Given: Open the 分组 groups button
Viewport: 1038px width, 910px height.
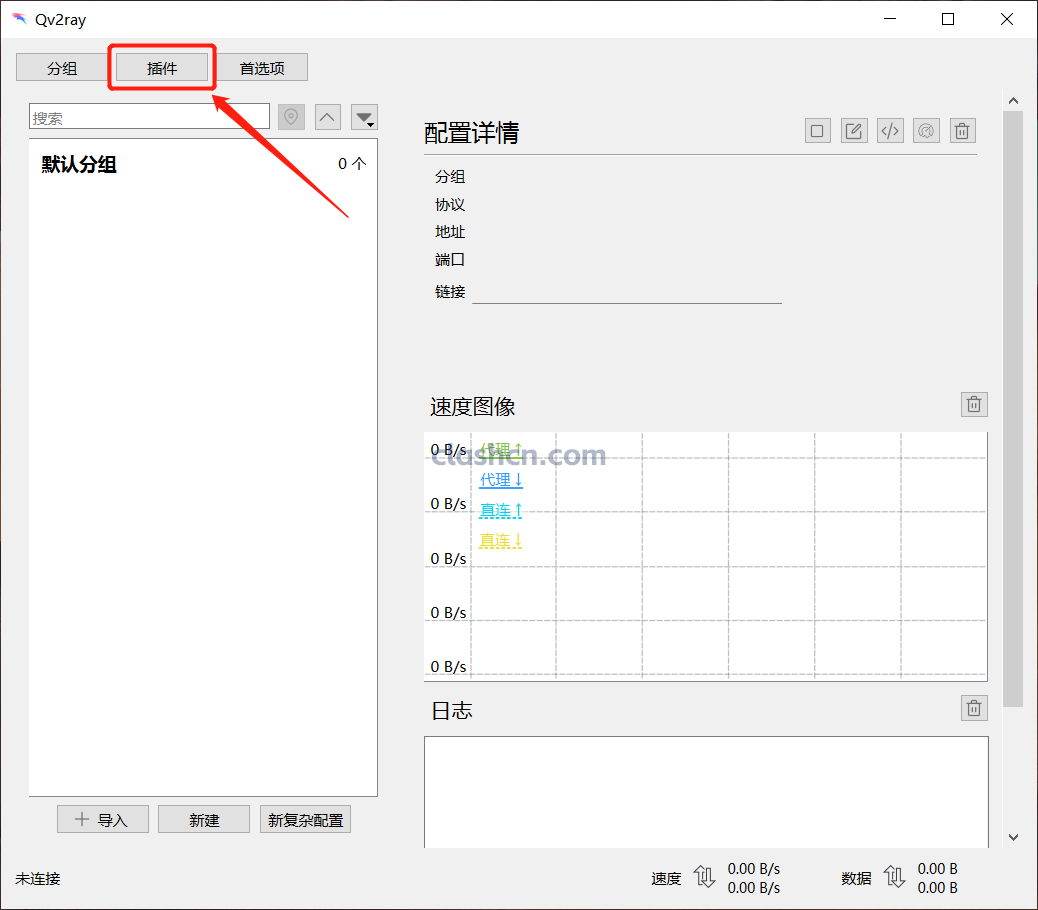Looking at the screenshot, I should click(x=62, y=68).
